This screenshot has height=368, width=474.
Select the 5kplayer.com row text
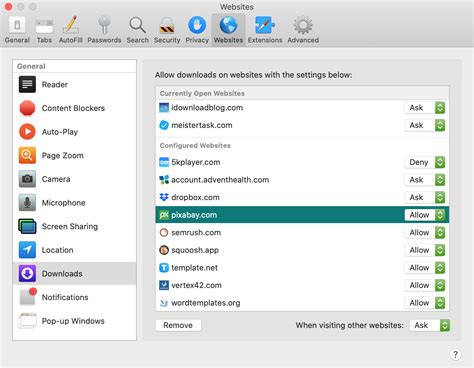pos(196,162)
